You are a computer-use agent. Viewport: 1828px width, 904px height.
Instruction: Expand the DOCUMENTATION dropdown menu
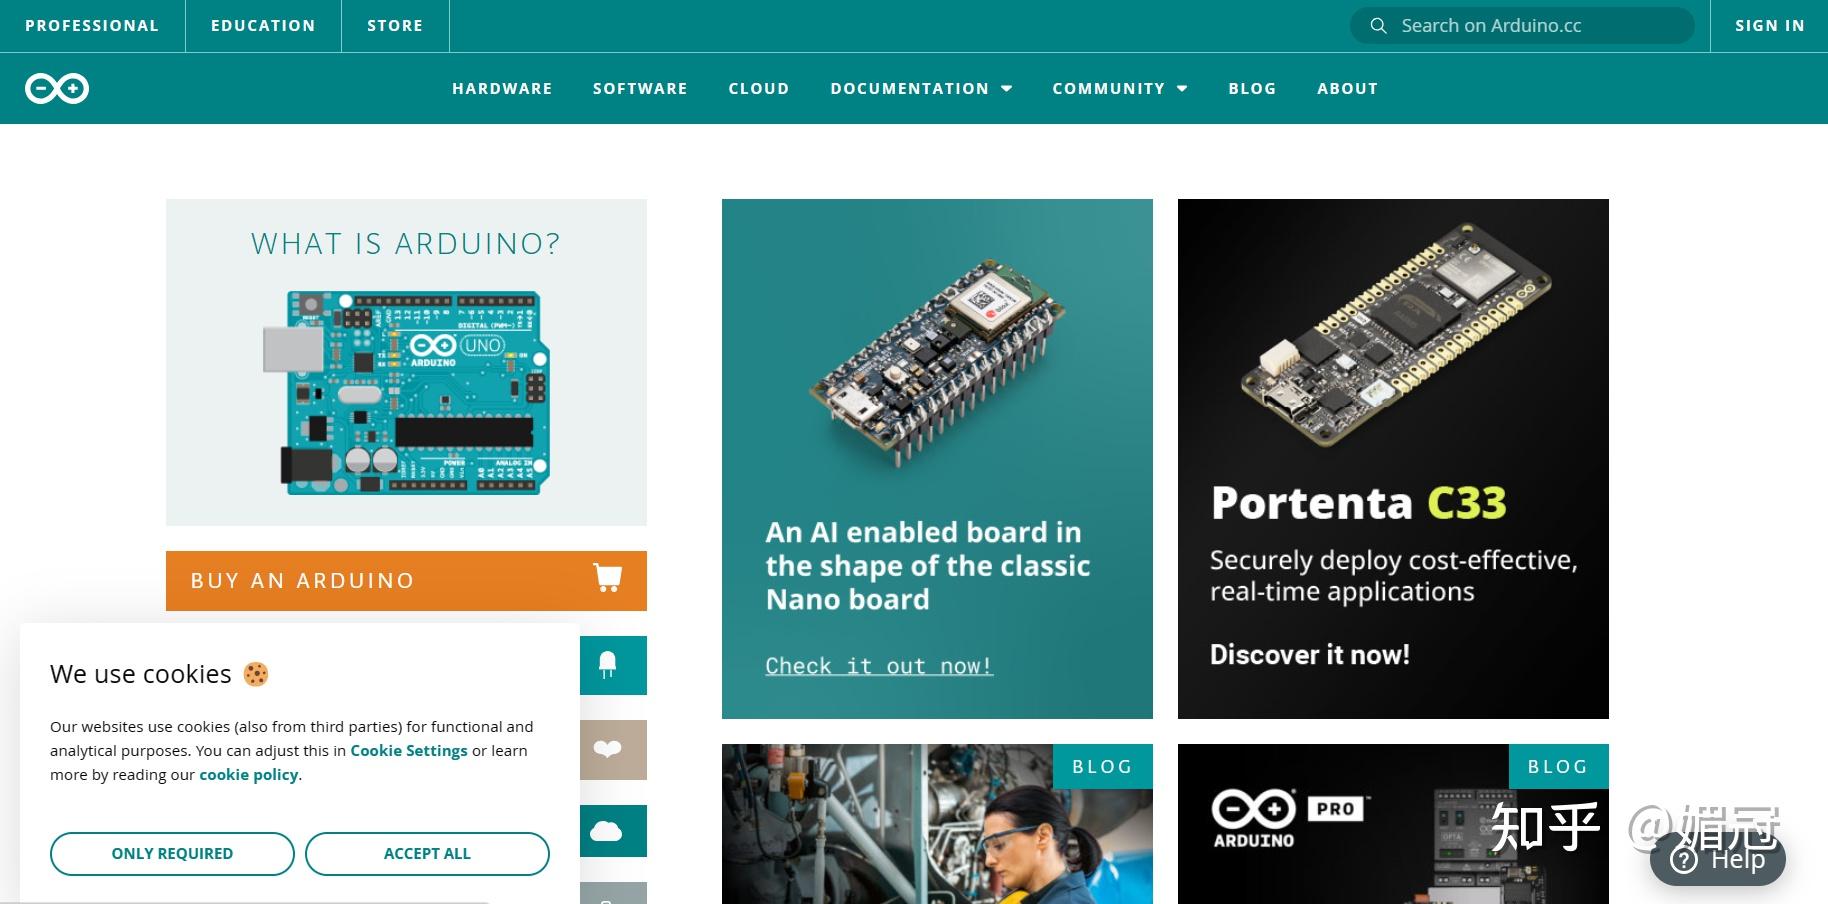[x=920, y=88]
